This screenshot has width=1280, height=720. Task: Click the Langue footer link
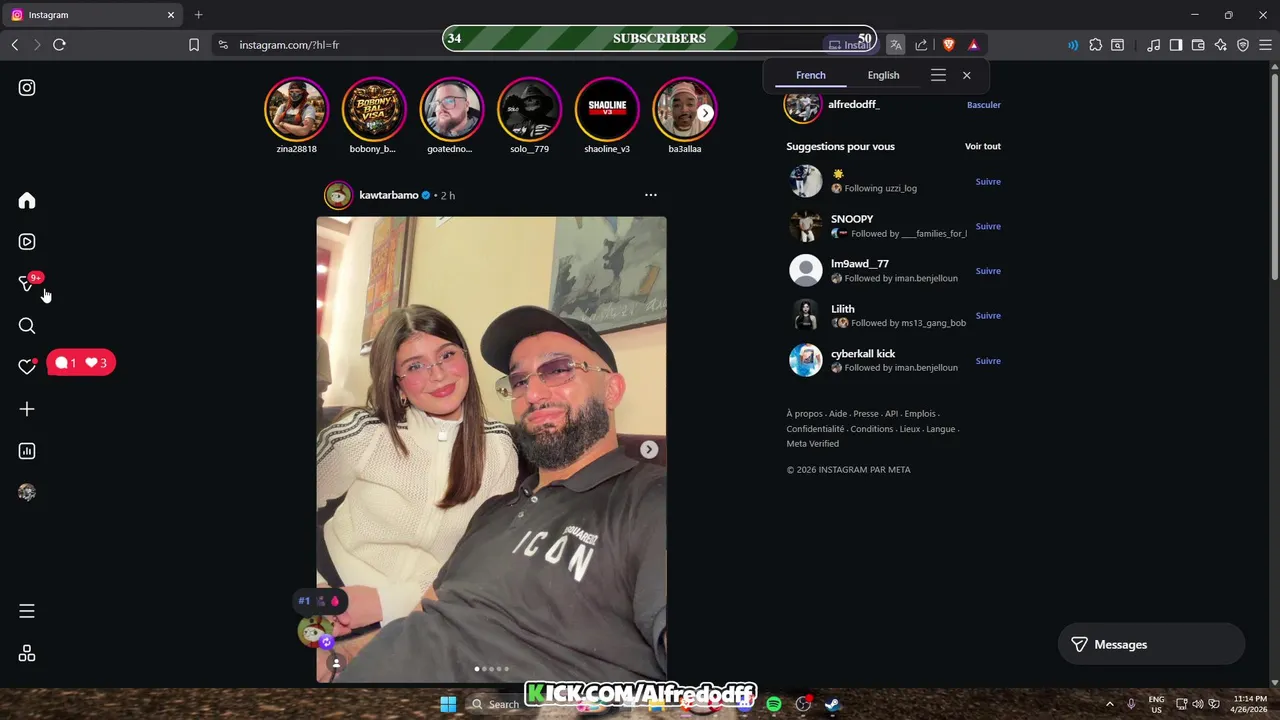(940, 429)
